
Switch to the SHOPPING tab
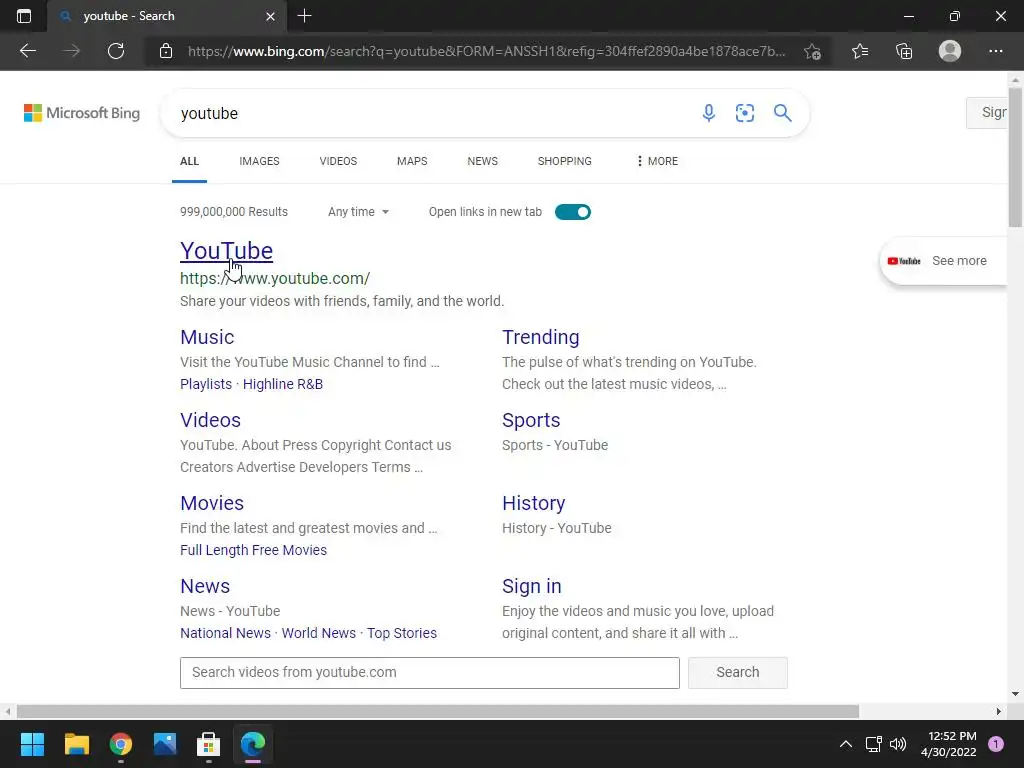click(564, 161)
